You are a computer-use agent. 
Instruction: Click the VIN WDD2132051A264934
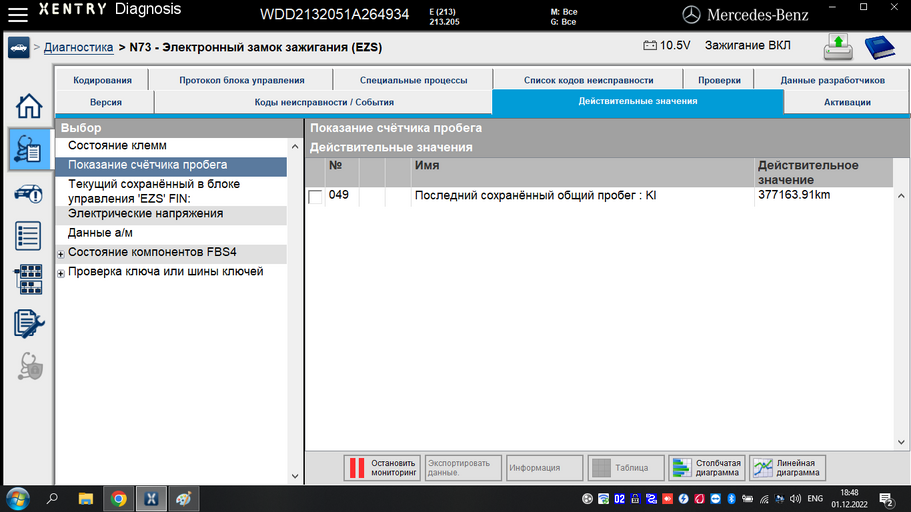334,15
